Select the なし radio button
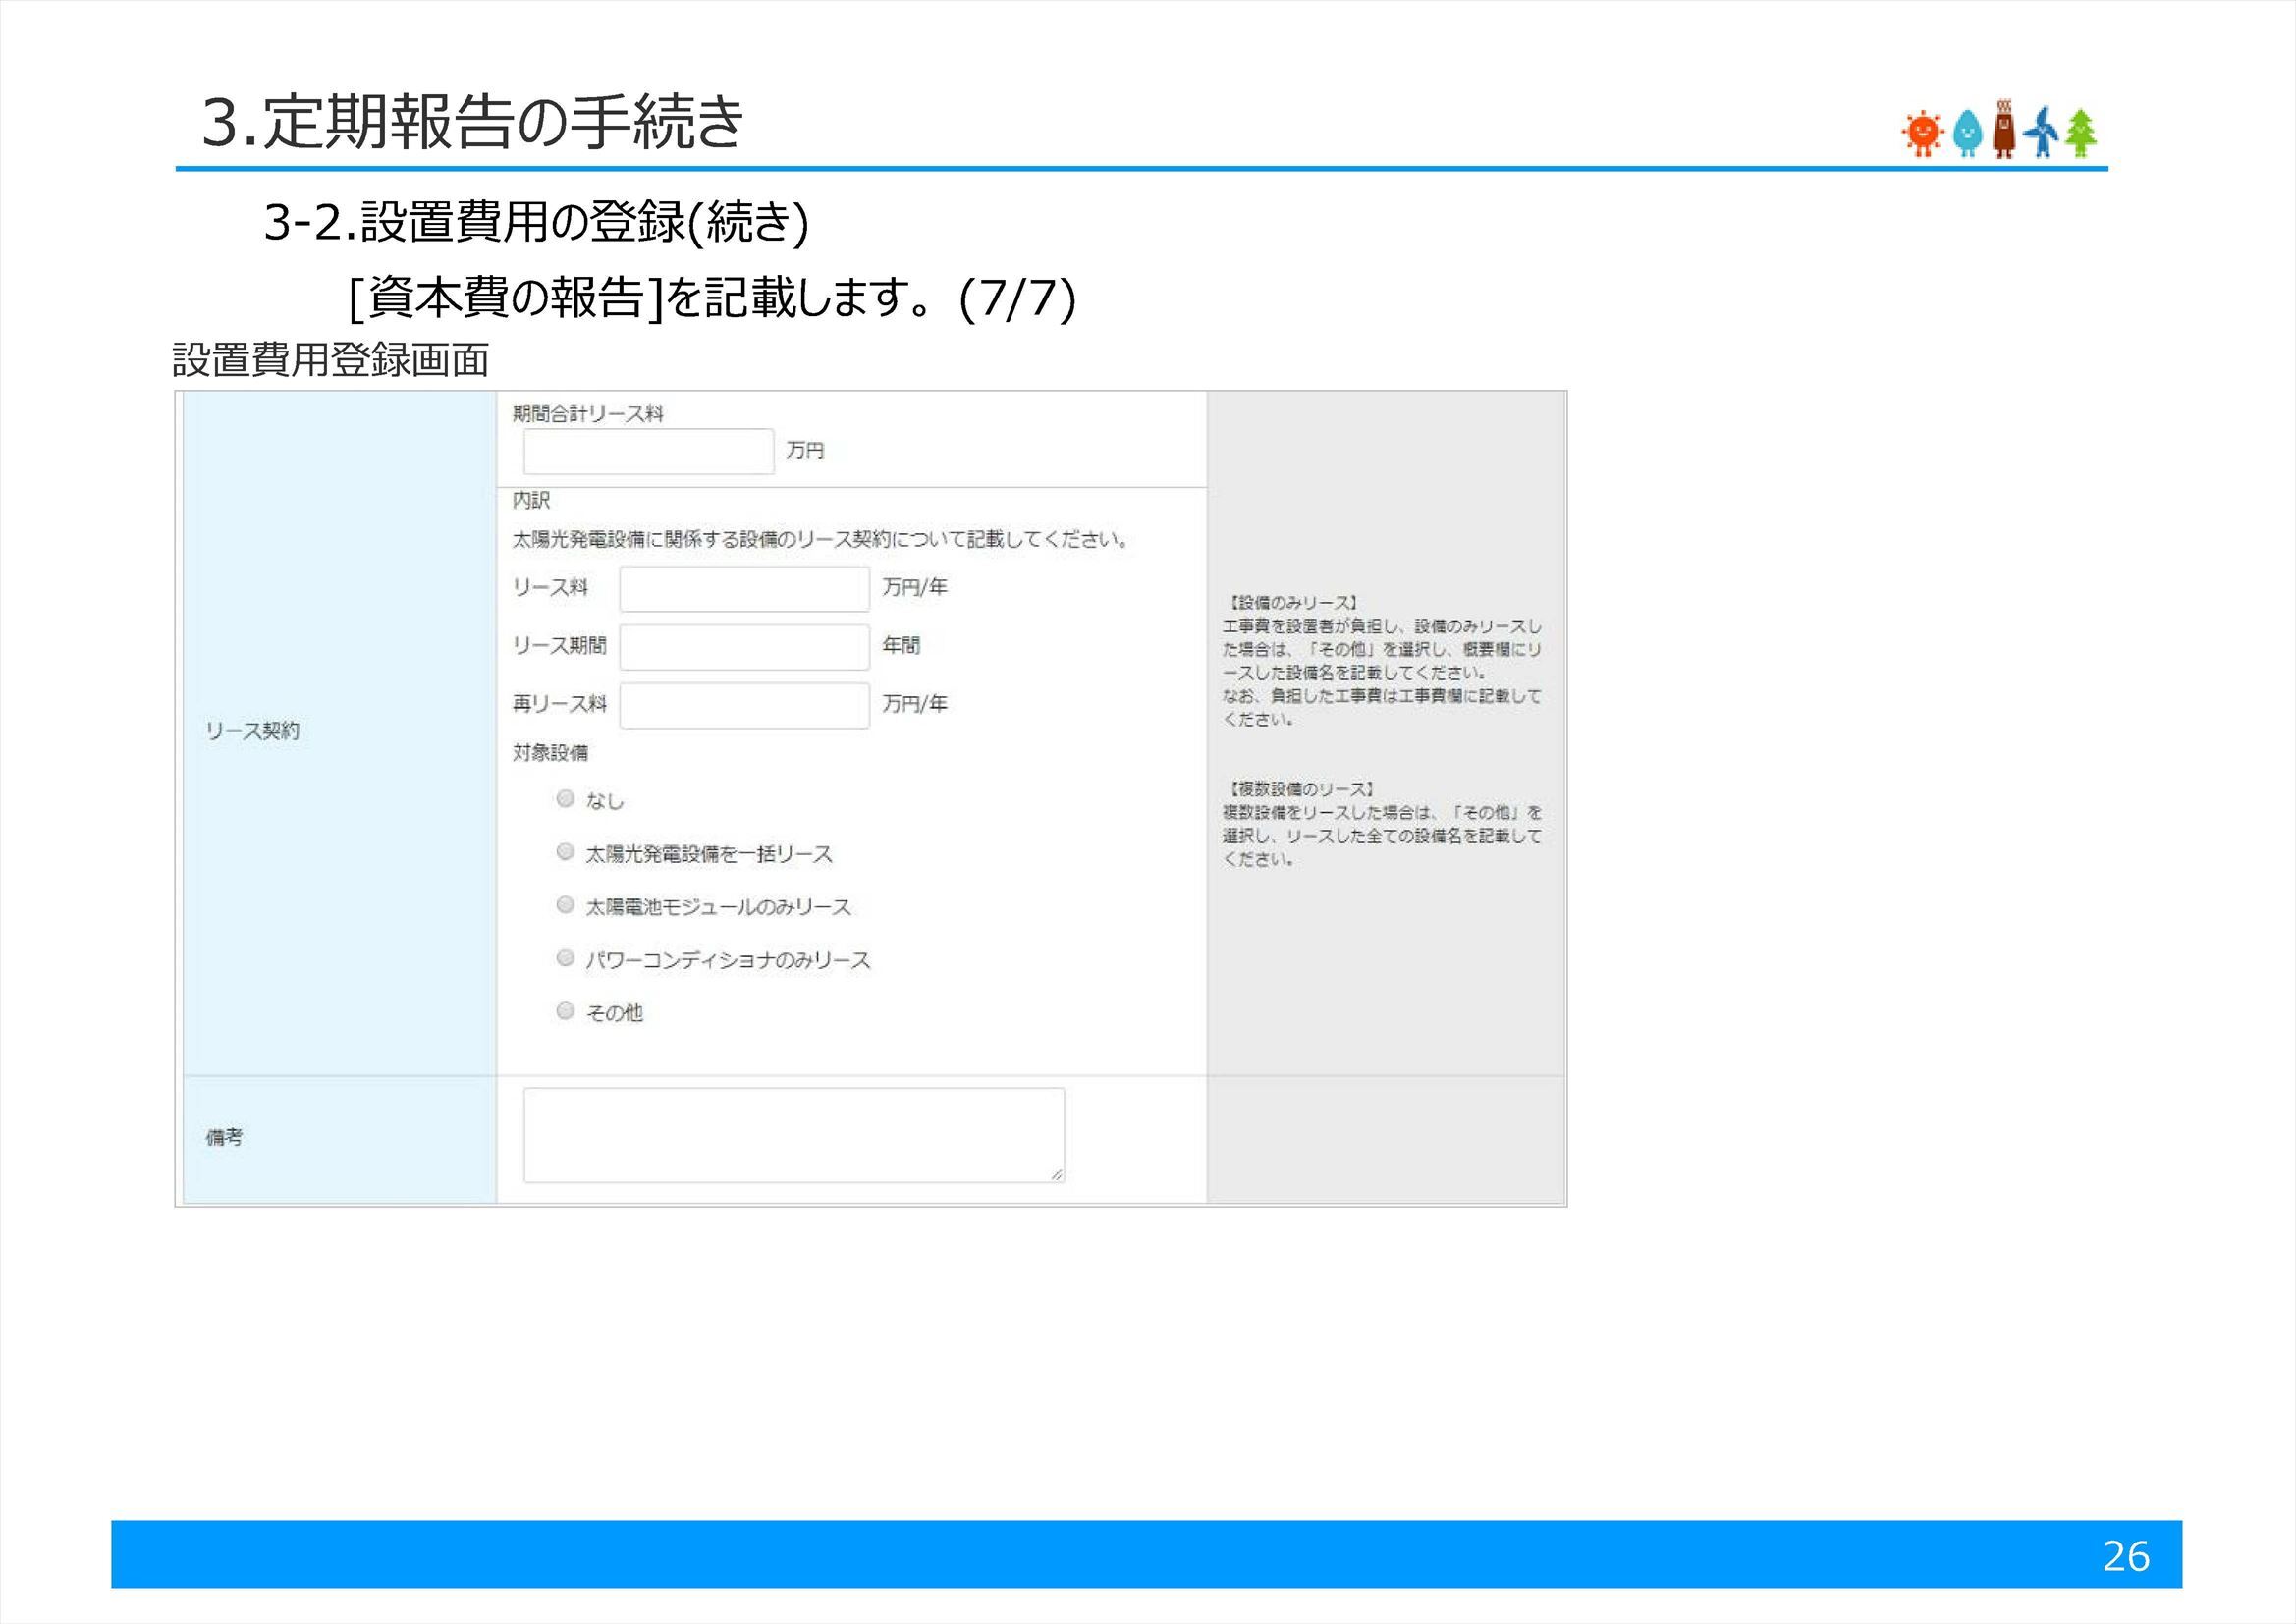 (566, 799)
